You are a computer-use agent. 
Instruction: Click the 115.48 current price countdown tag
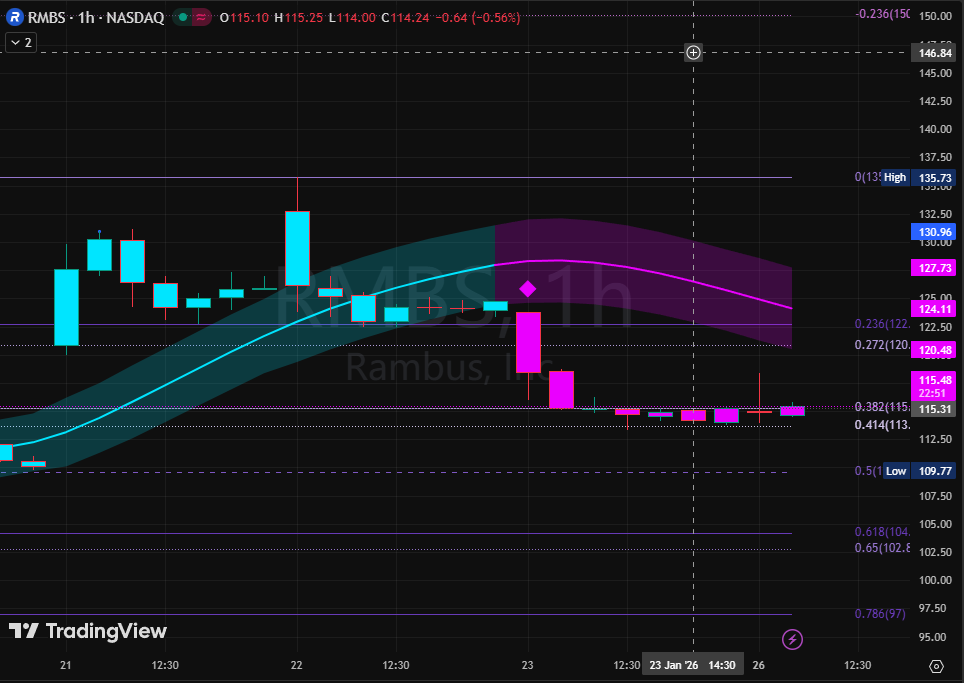[933, 386]
